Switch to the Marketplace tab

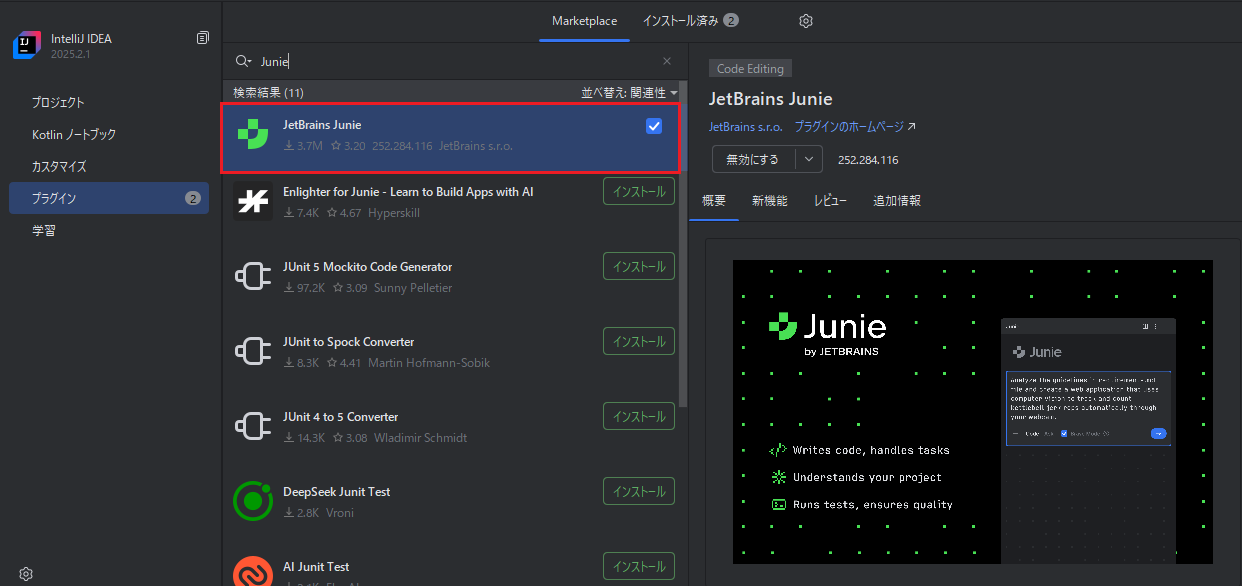(584, 21)
